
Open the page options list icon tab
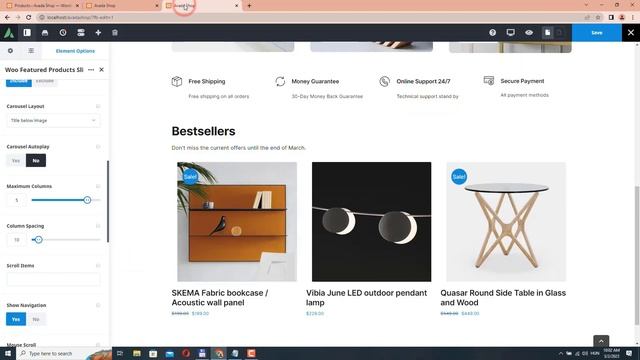(x=31, y=51)
